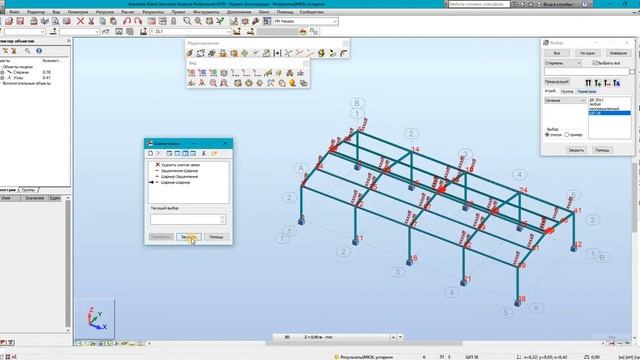Click the Ни один button
The width and height of the screenshot is (640, 360).
[x=587, y=53]
